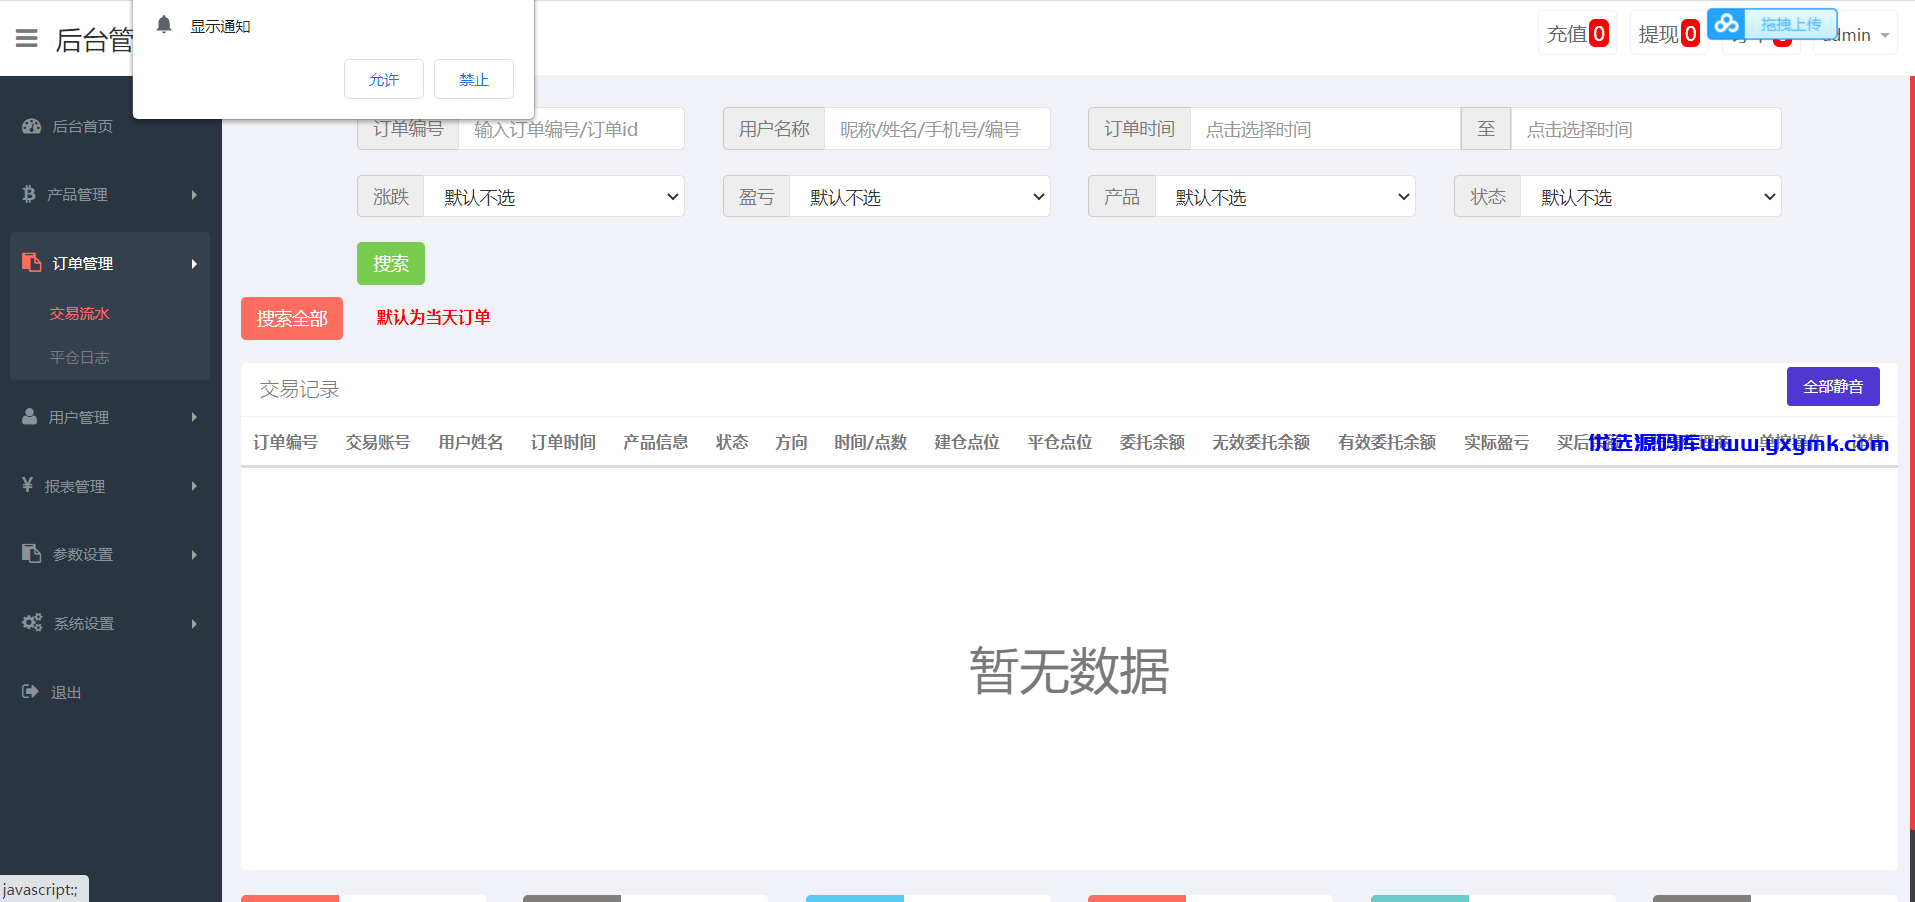Click the user icon beside 用户管理
Image resolution: width=1915 pixels, height=902 pixels.
30,416
